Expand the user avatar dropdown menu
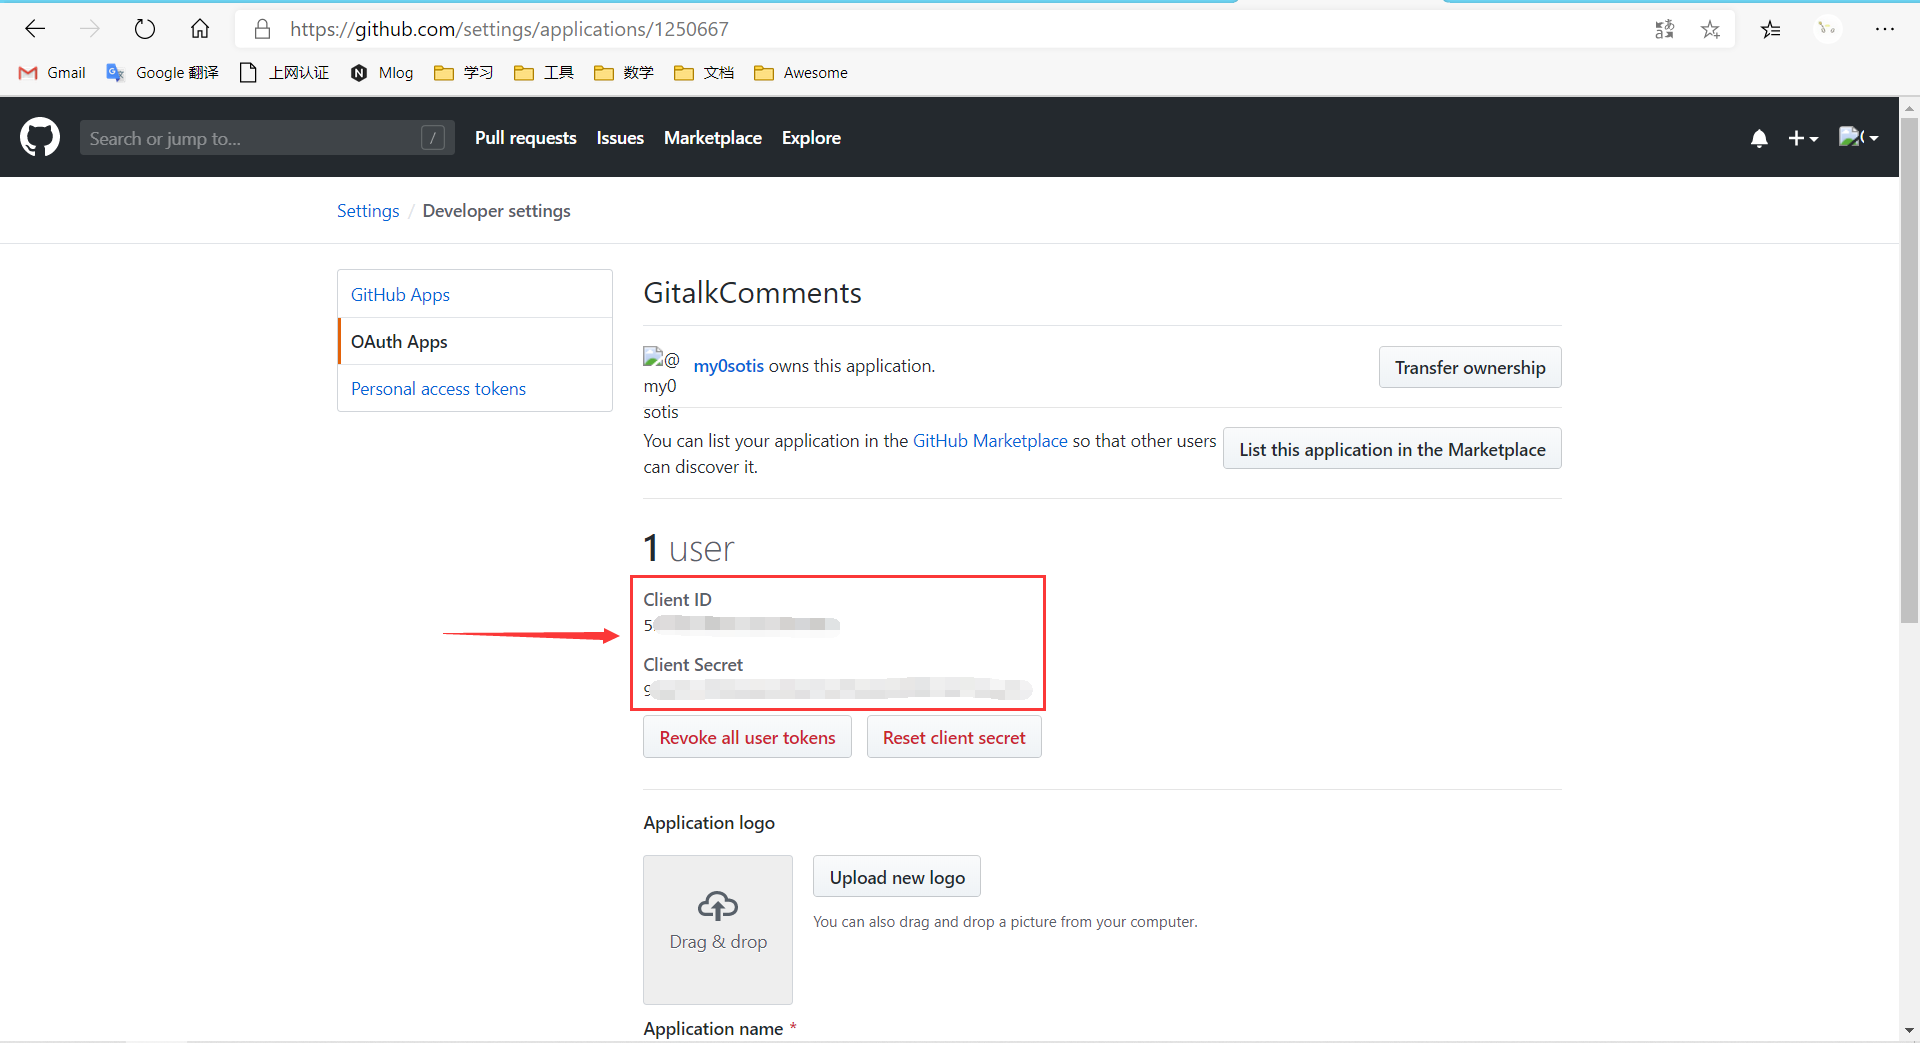The image size is (1920, 1043). pos(1859,138)
